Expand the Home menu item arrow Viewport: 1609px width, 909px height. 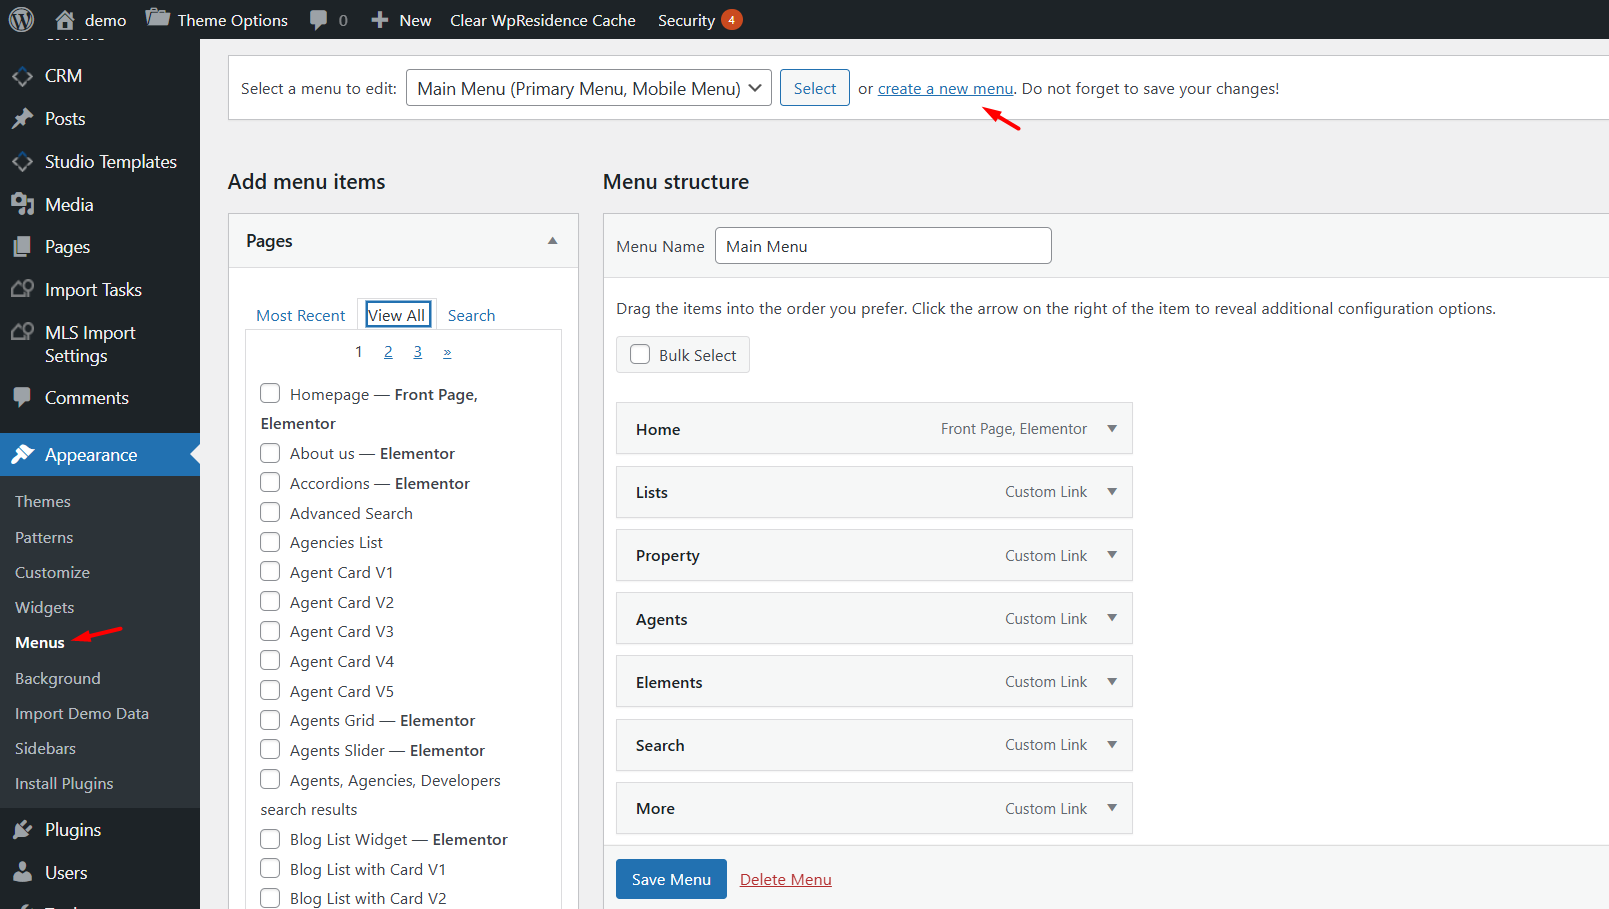tap(1111, 429)
